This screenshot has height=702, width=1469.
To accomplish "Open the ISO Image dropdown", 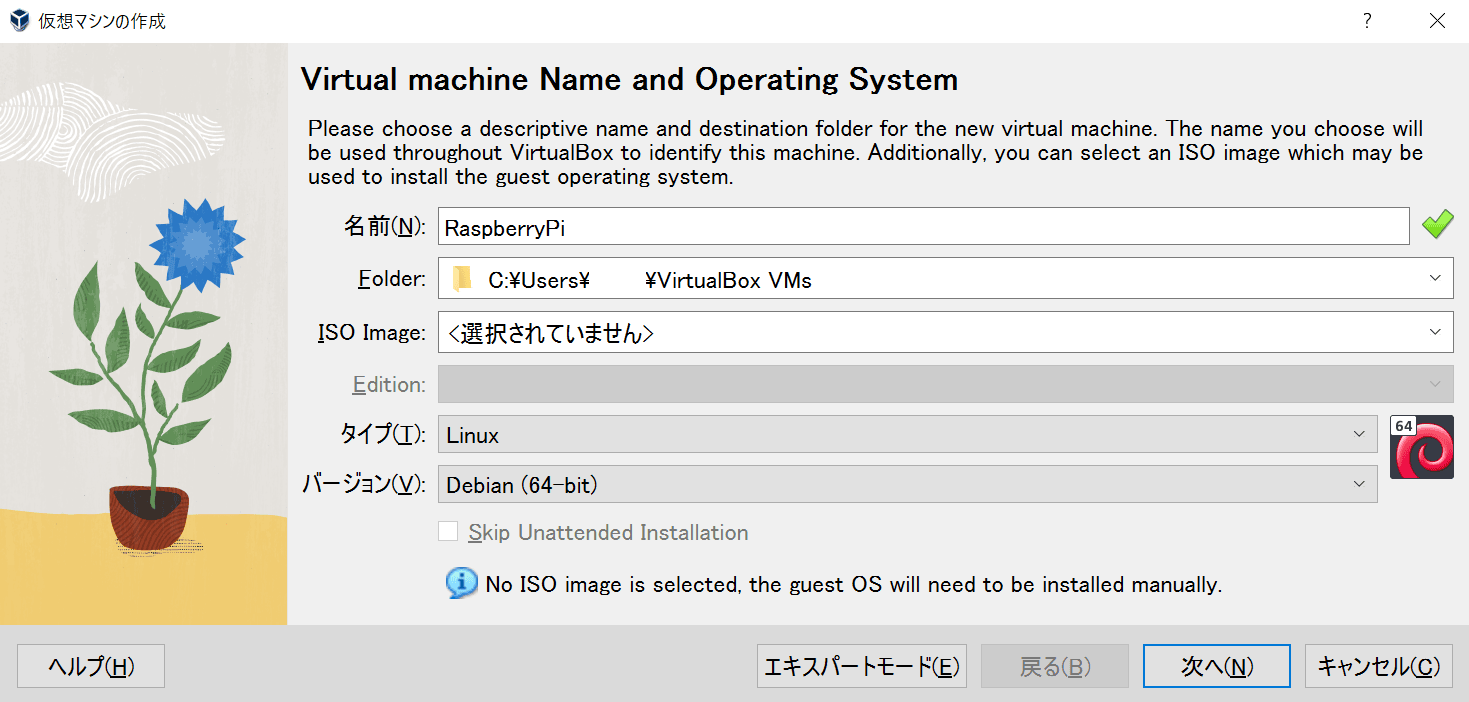I will 1435,332.
